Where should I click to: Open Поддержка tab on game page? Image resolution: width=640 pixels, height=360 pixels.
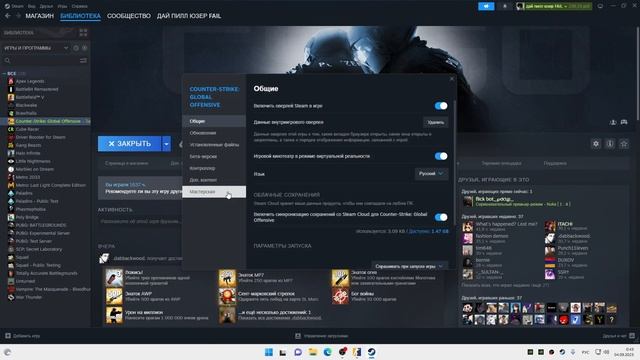click(555, 163)
